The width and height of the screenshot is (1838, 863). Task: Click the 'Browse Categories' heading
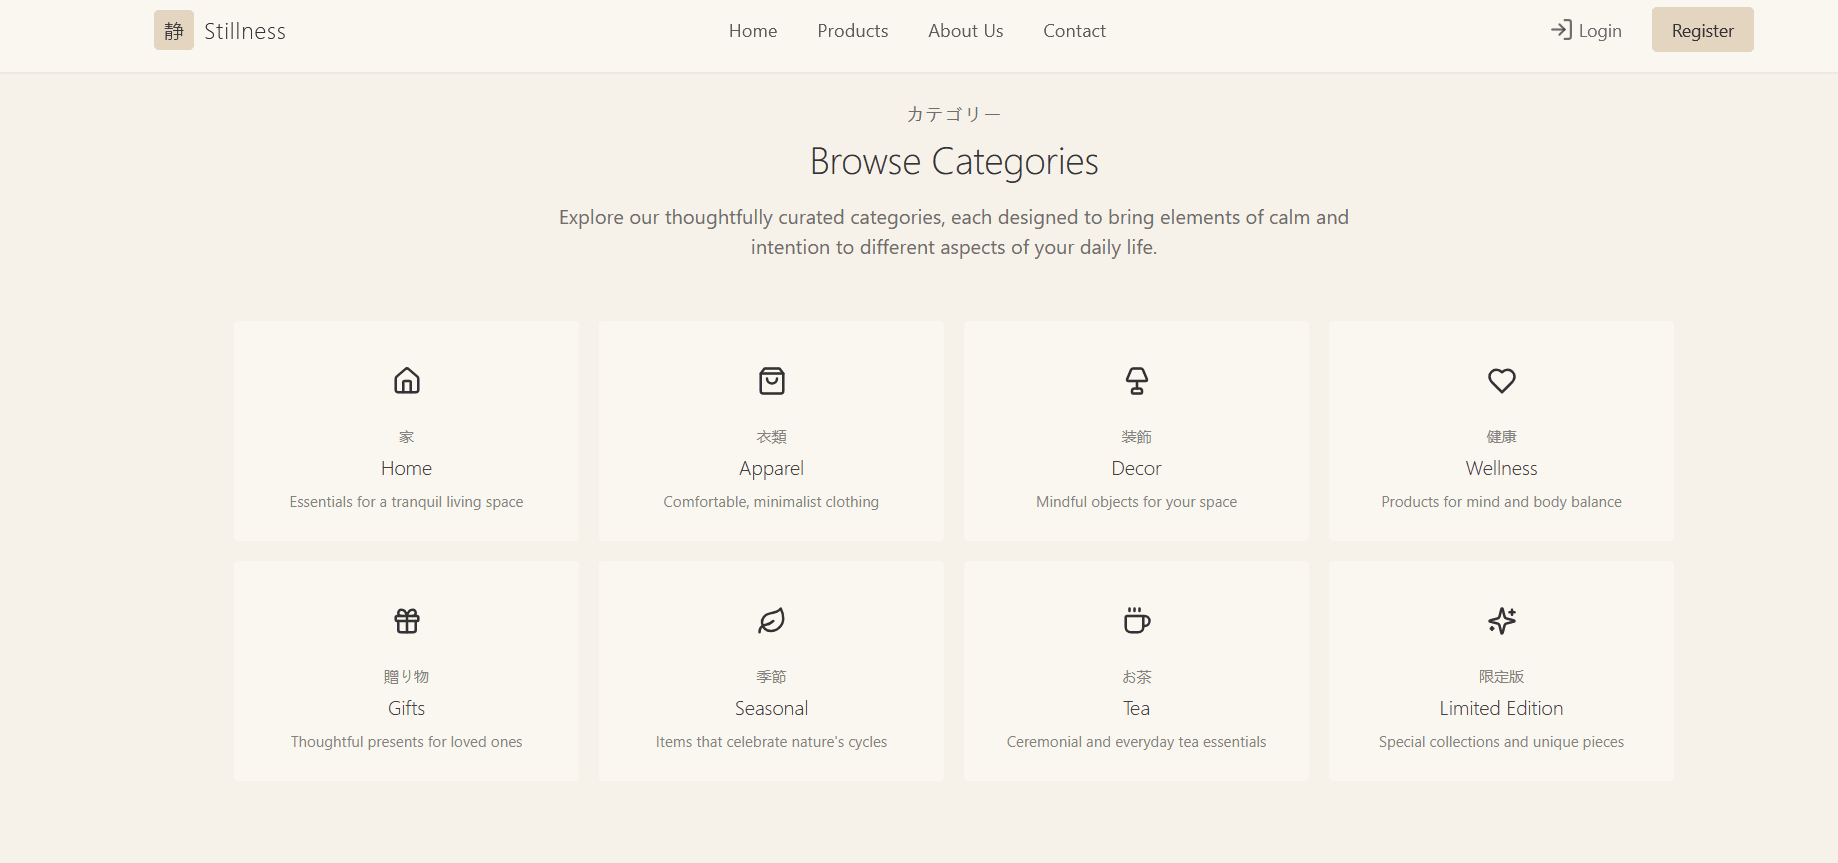(x=954, y=162)
